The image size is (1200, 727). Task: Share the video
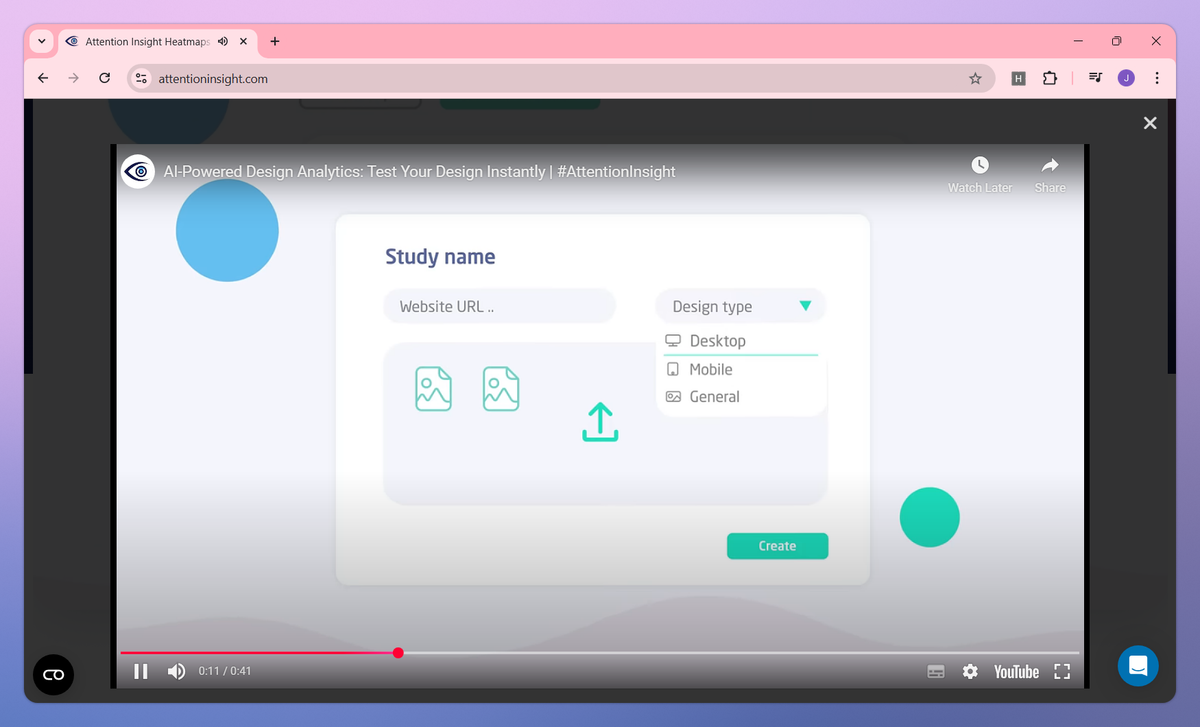(x=1049, y=170)
